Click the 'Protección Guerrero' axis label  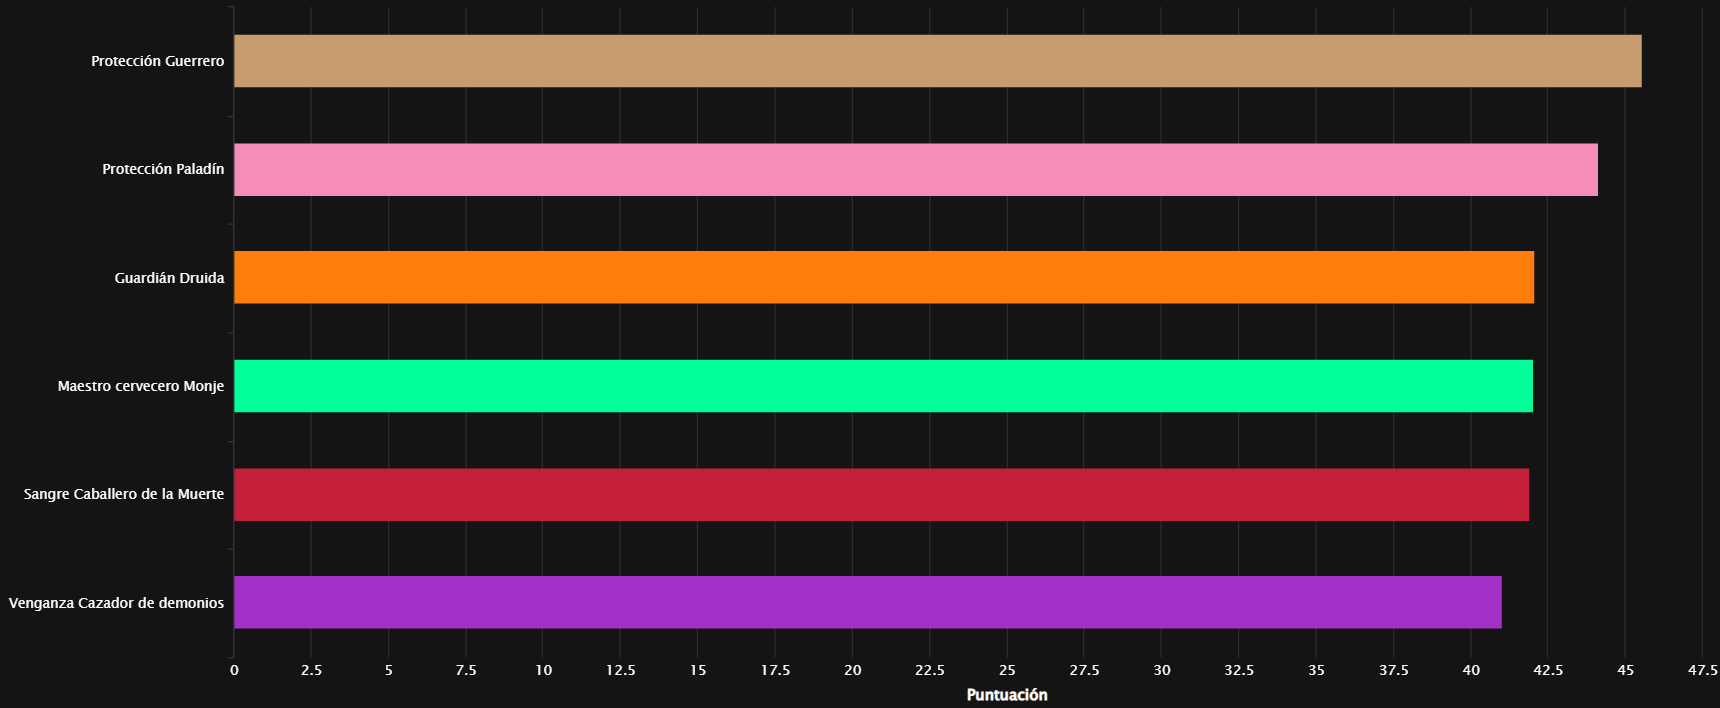(158, 61)
